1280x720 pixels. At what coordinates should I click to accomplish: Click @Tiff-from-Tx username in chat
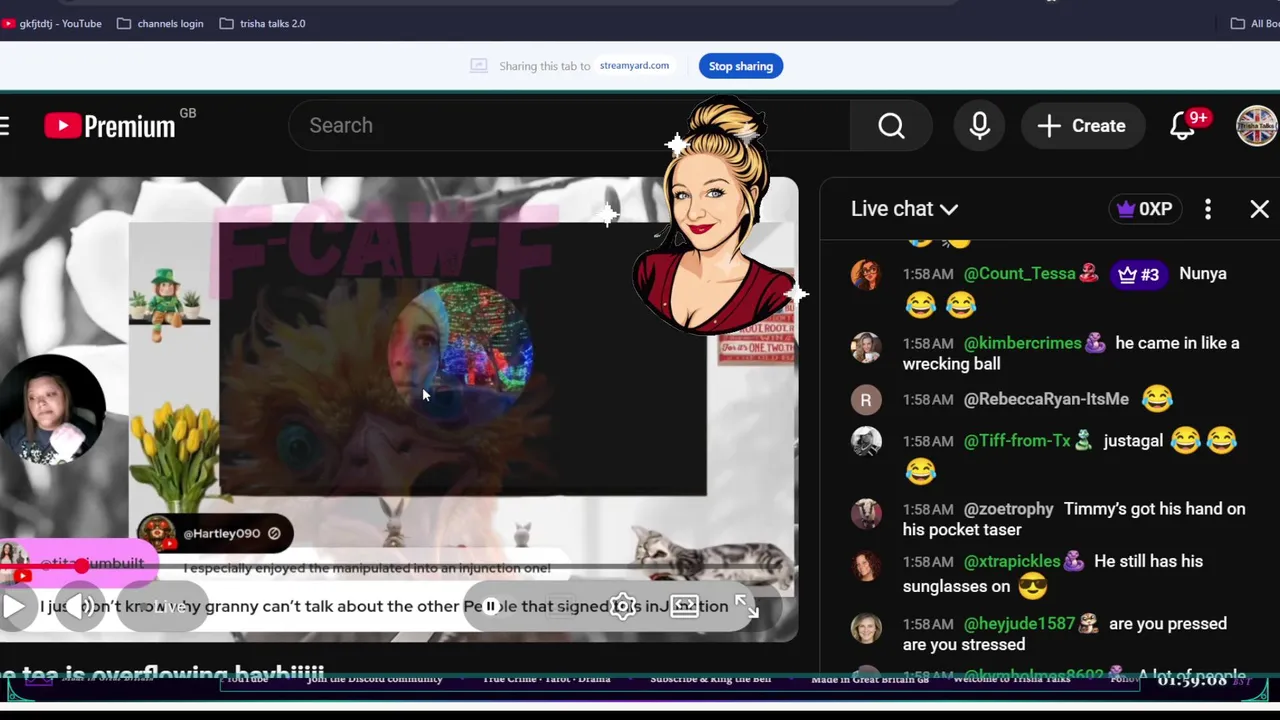pyautogui.click(x=1017, y=441)
